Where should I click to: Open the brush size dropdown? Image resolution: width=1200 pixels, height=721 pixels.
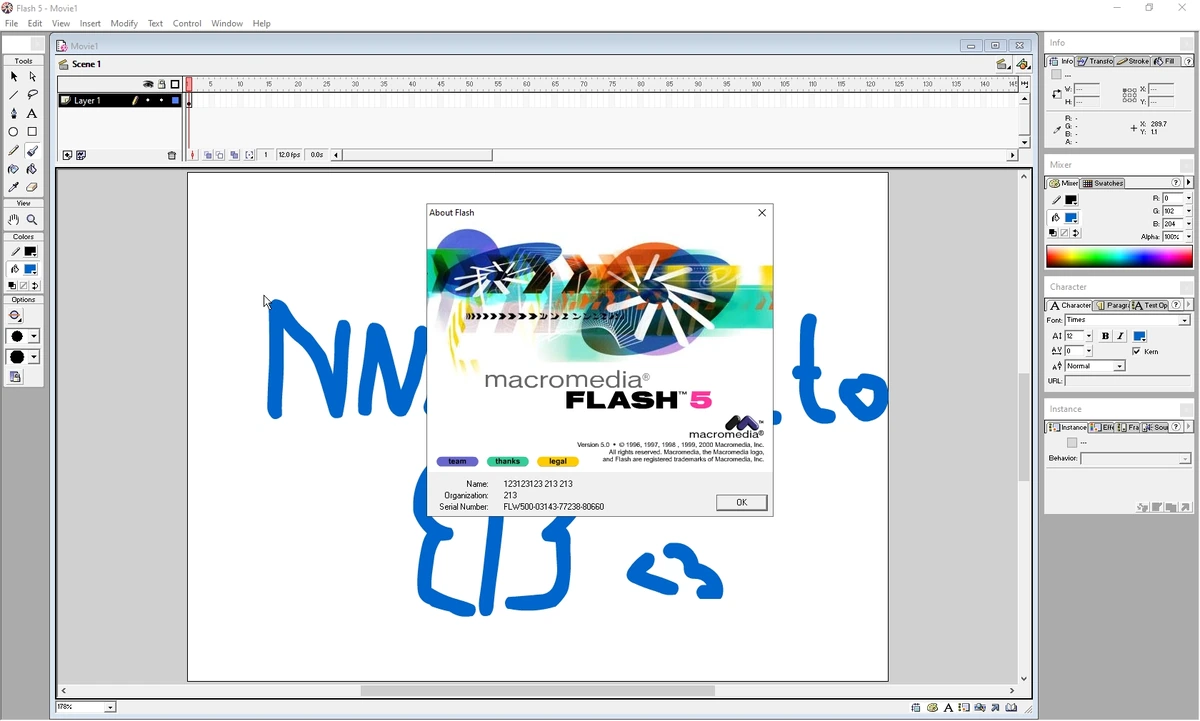pos(34,337)
